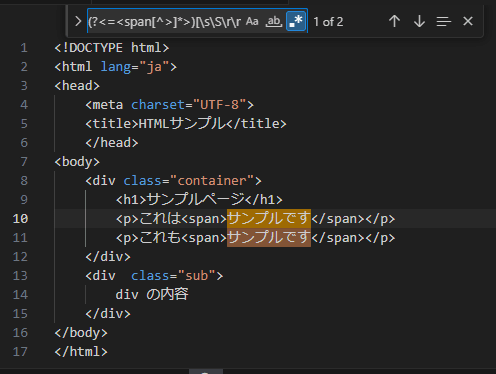Click line number 17 in gutter

(x=20, y=352)
